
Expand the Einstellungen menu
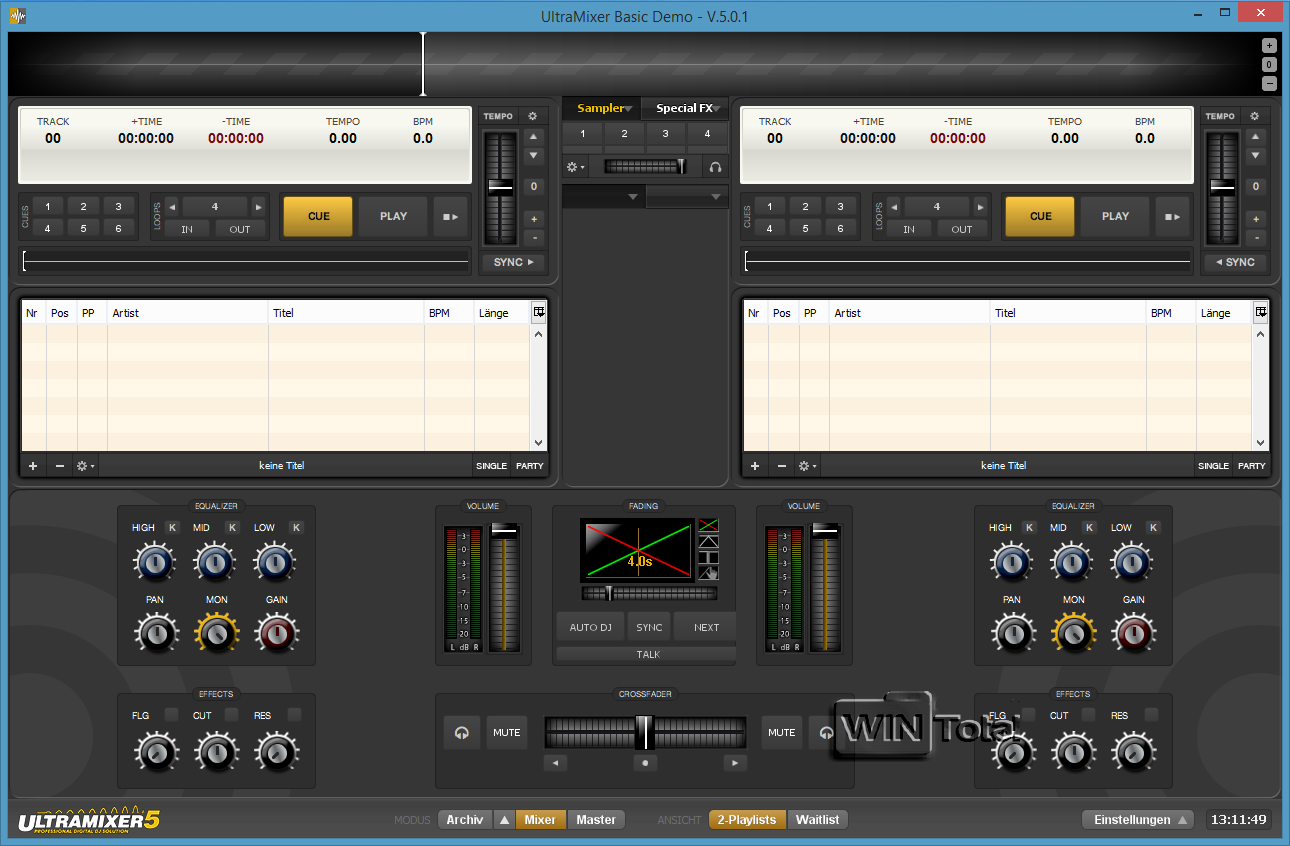coord(1138,820)
